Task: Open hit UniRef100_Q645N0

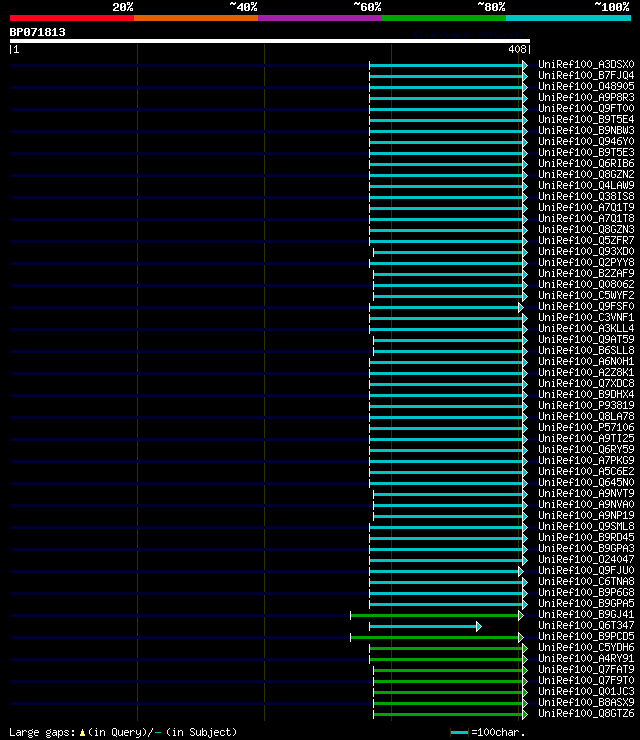Action: pos(586,482)
